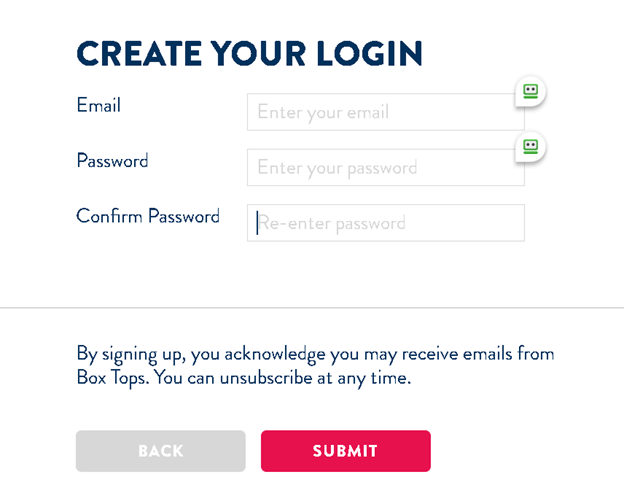Click the email acknowledgment disclaimer paragraph
Viewport: 624px width, 504px height.
click(x=315, y=366)
